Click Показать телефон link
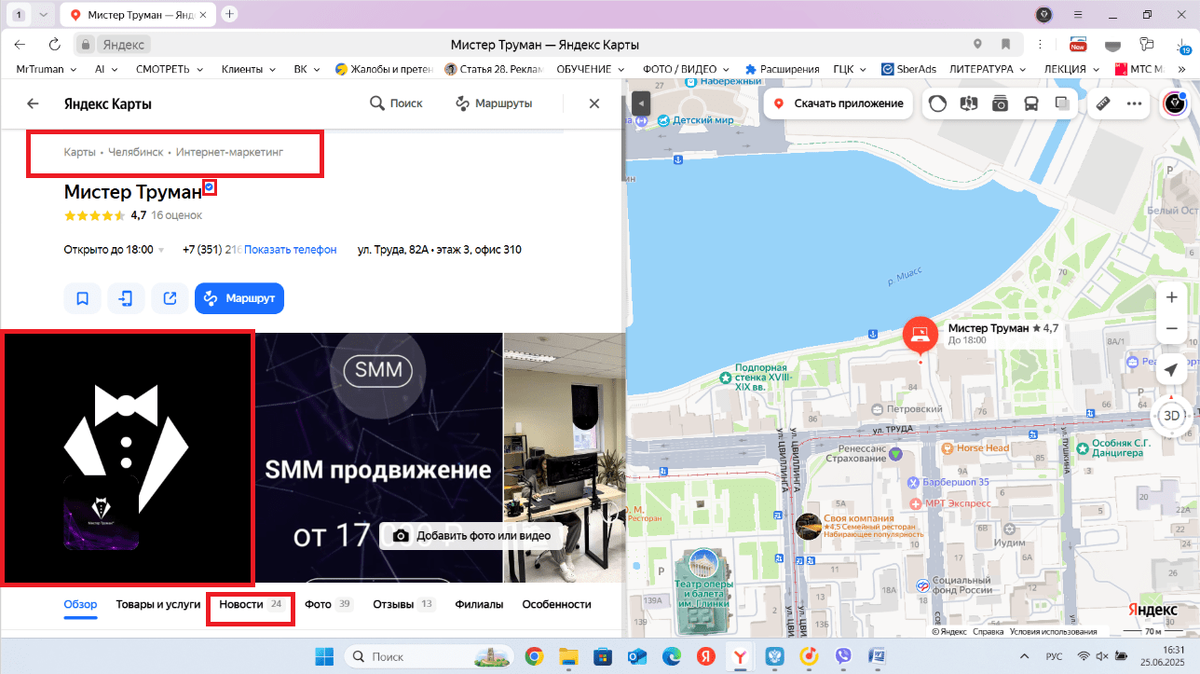Image resolution: width=1200 pixels, height=674 pixels. pos(290,250)
